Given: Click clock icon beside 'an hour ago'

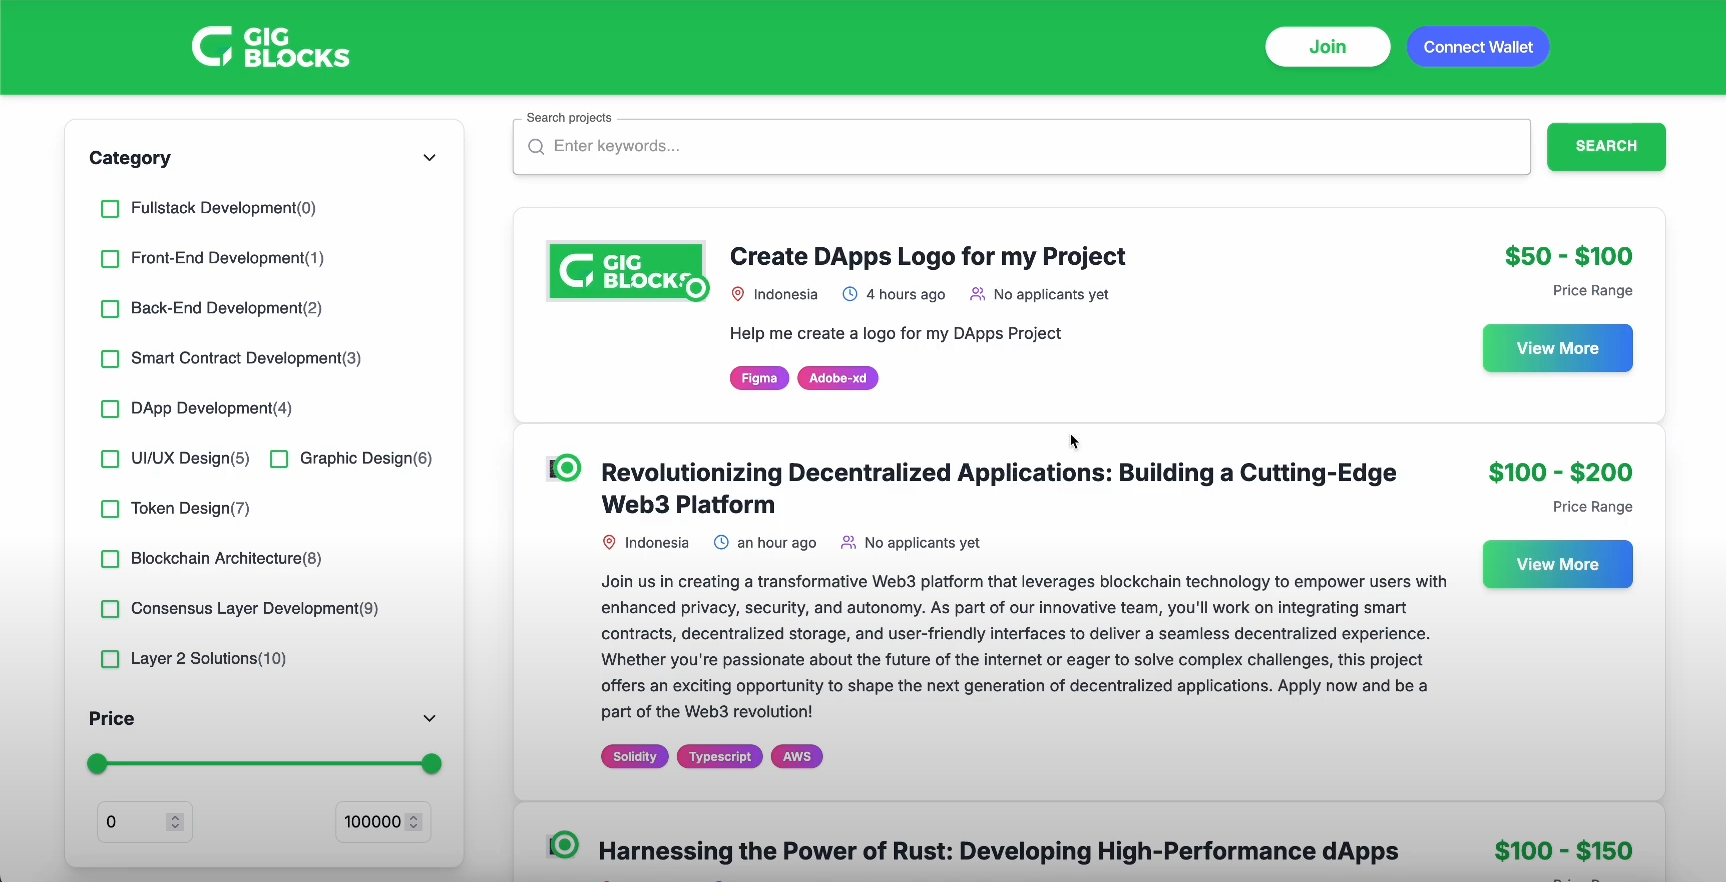Looking at the screenshot, I should click(x=721, y=542).
